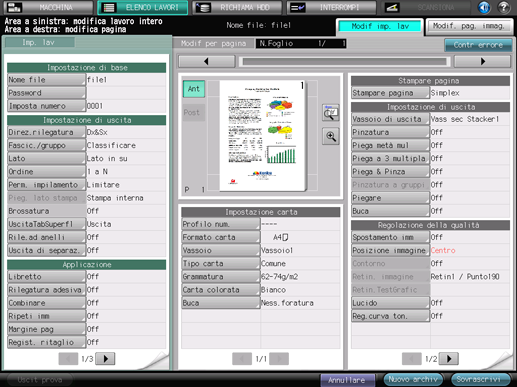Click the sheet navigation scrollbar track
Viewport: 517px width, 387px height.
(x=345, y=61)
